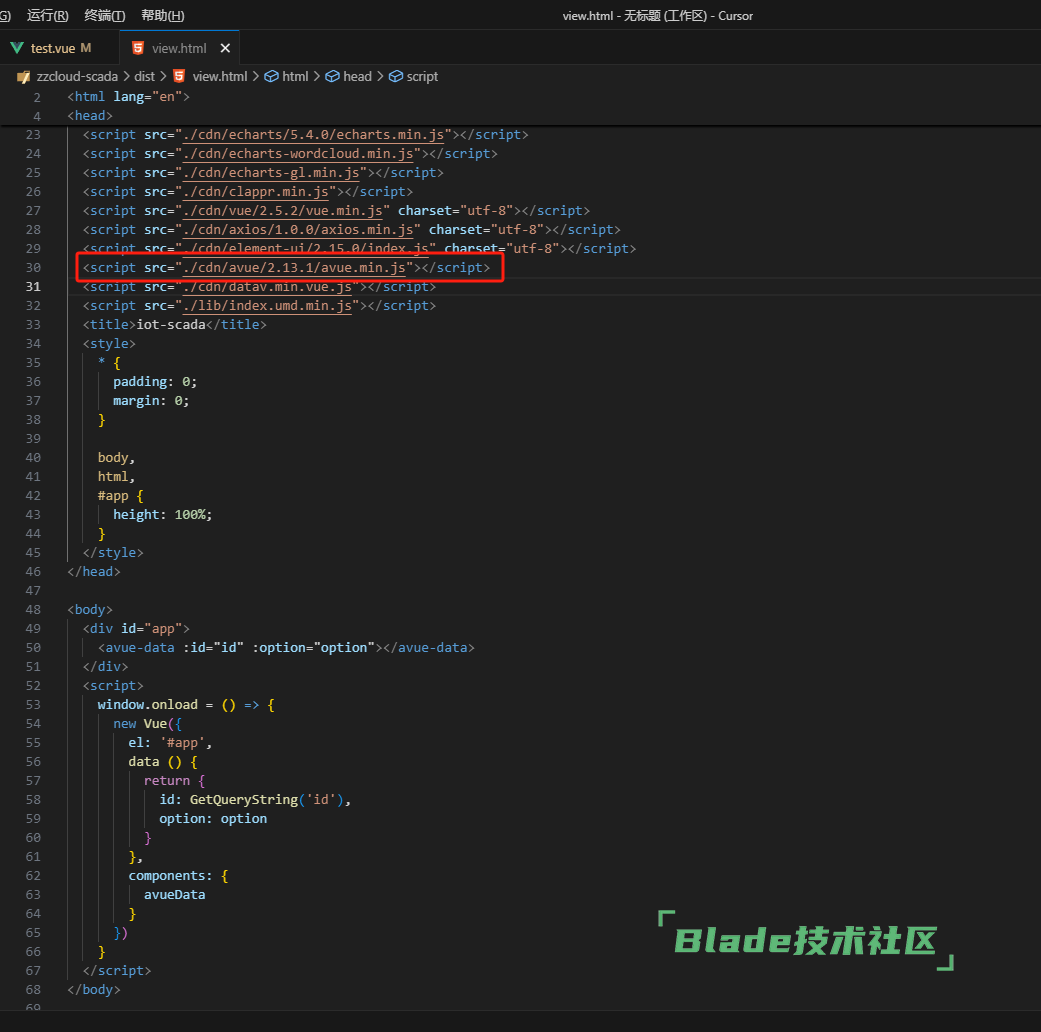
Task: Click the sticky <head> line at top
Action: click(x=90, y=116)
